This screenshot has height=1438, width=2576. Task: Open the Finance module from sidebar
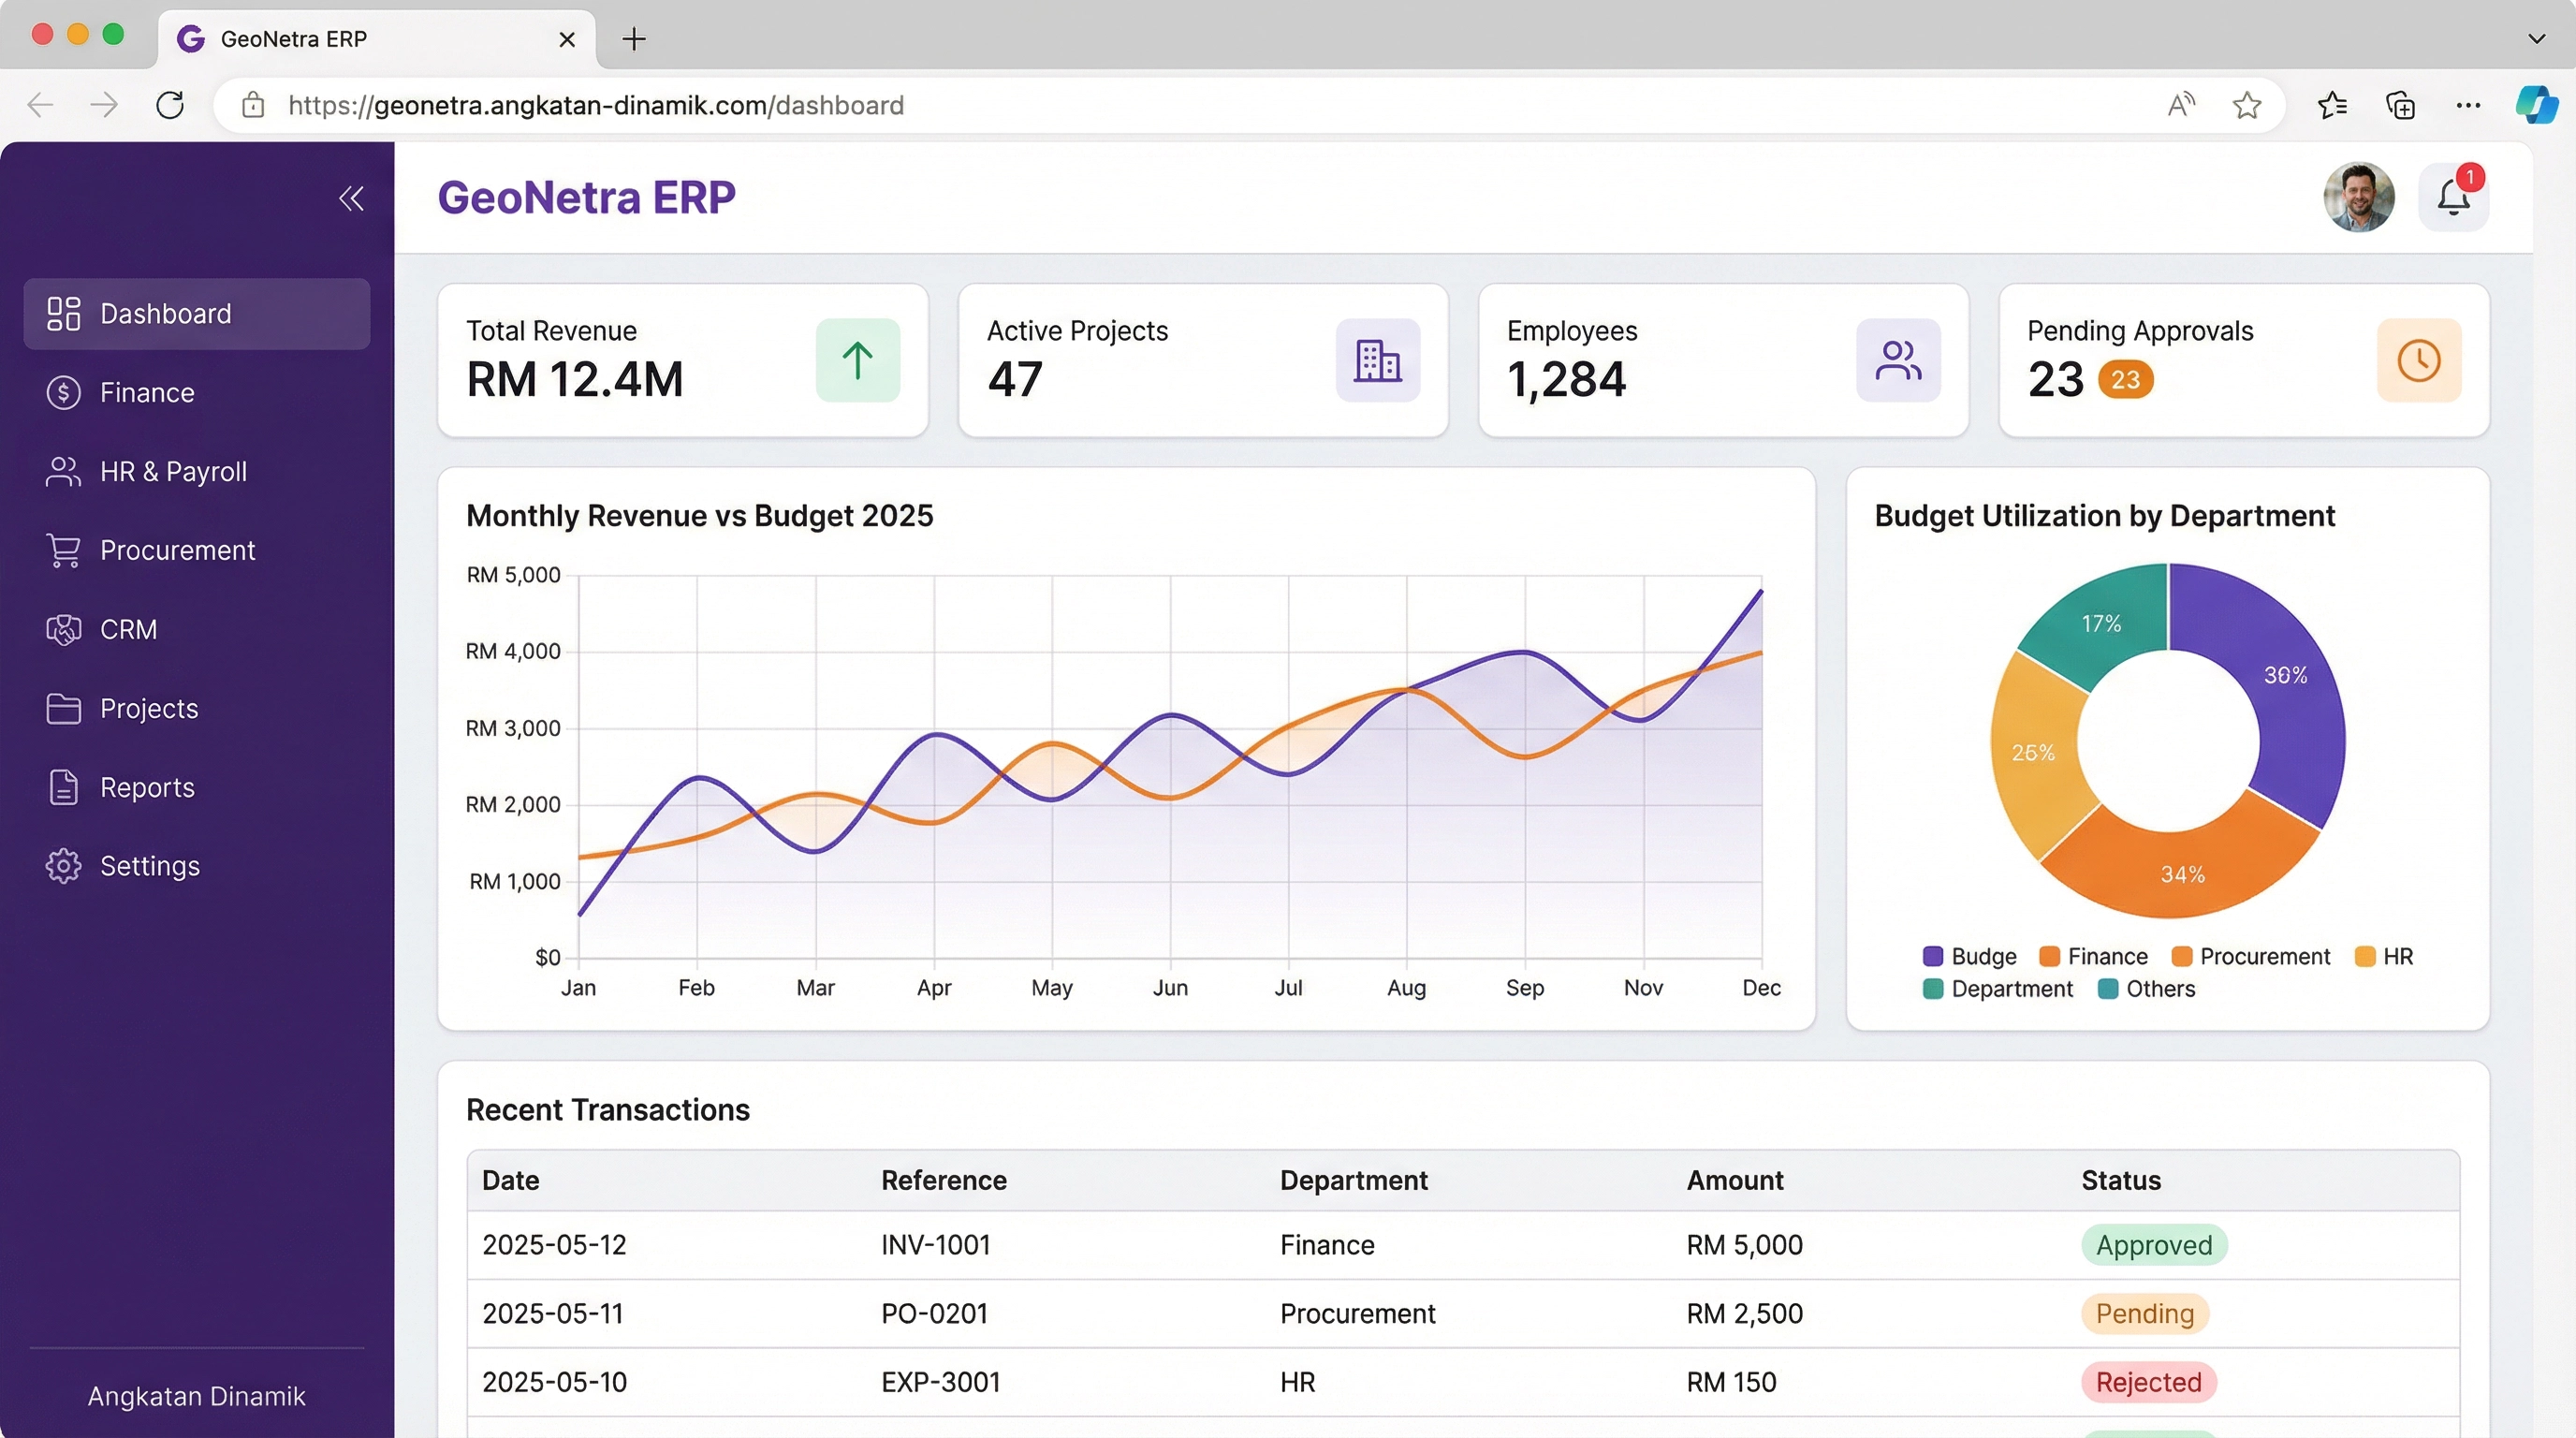[x=146, y=392]
